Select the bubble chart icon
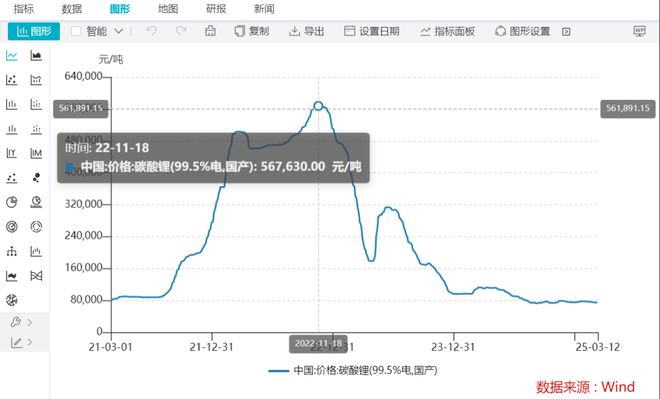Image resolution: width=660 pixels, height=399 pixels. pyautogui.click(x=36, y=178)
